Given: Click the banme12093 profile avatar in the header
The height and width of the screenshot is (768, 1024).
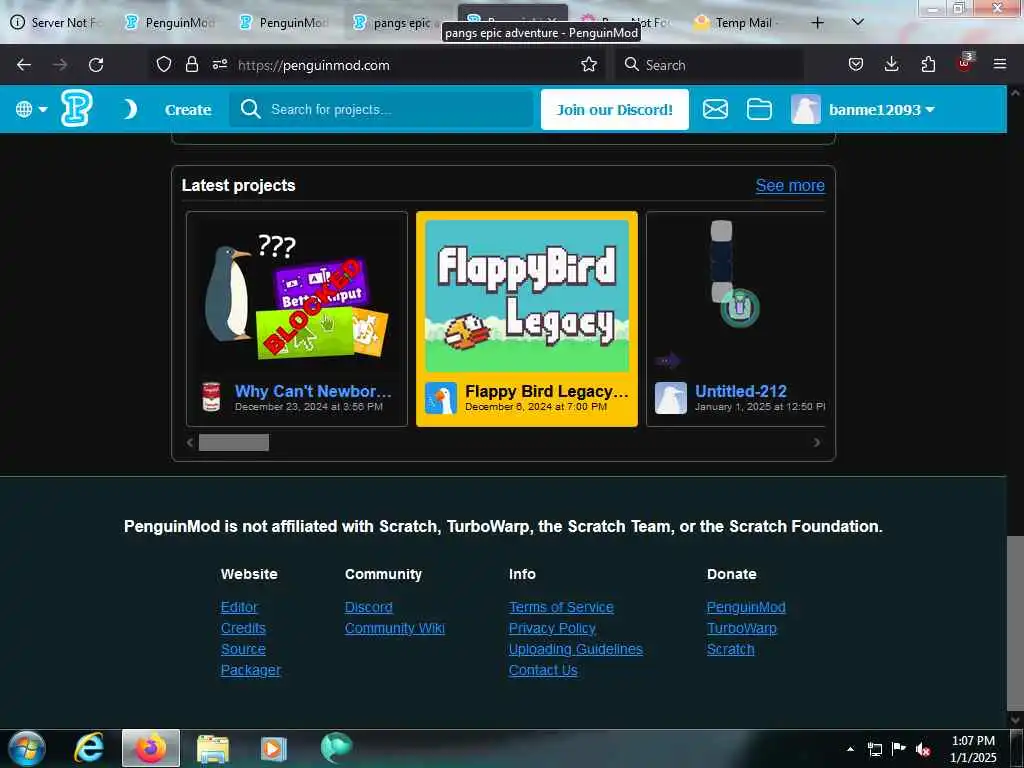Looking at the screenshot, I should pos(806,109).
